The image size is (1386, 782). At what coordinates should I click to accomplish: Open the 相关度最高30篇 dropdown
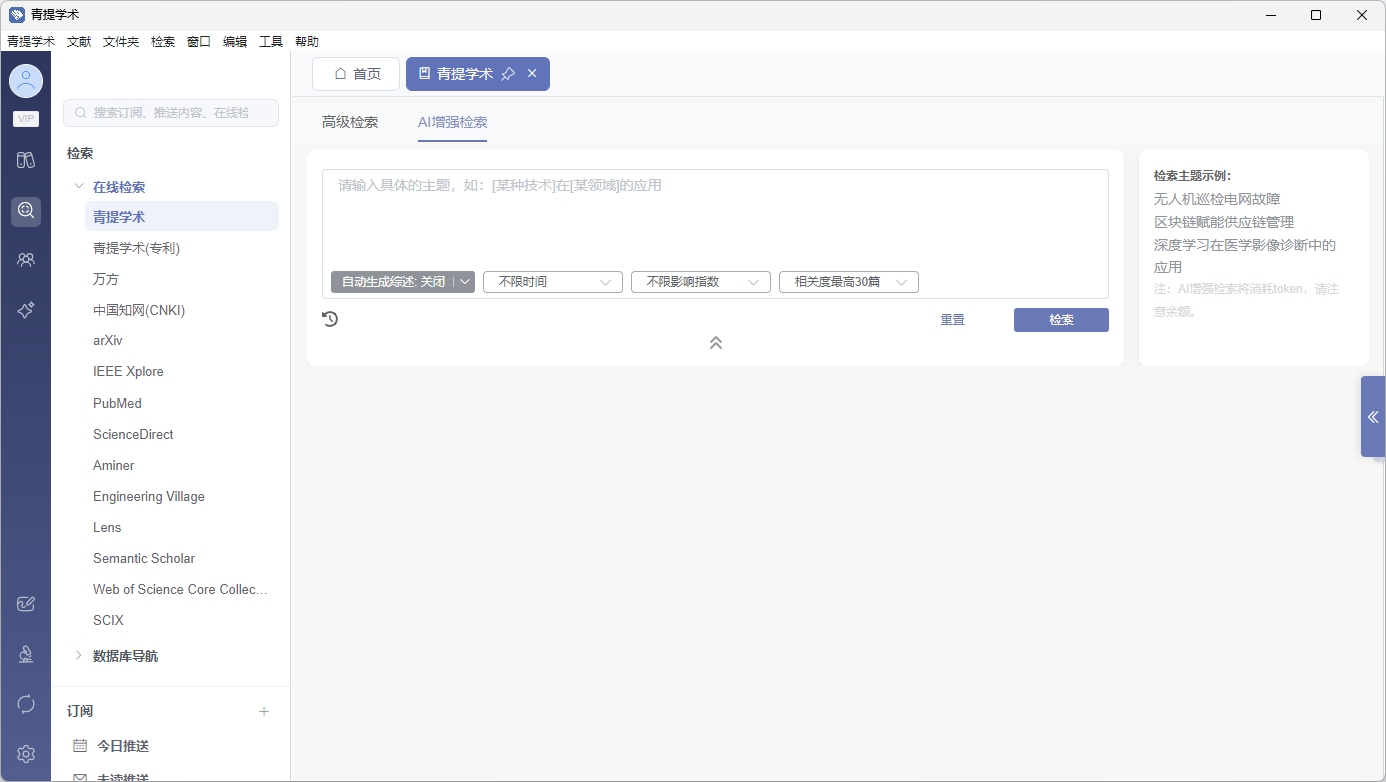tap(849, 282)
